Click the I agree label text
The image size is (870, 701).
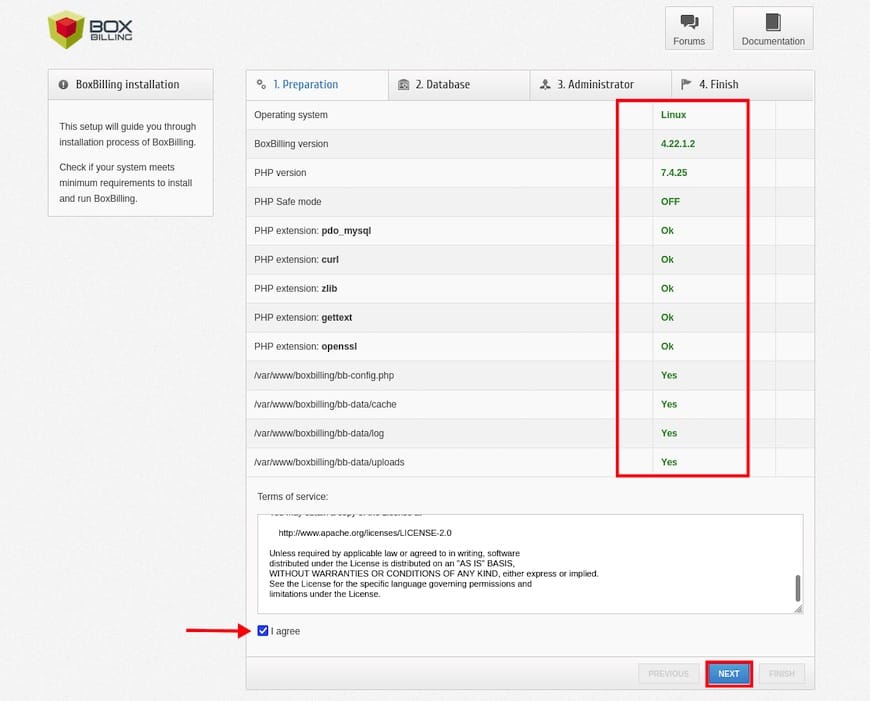coord(285,631)
